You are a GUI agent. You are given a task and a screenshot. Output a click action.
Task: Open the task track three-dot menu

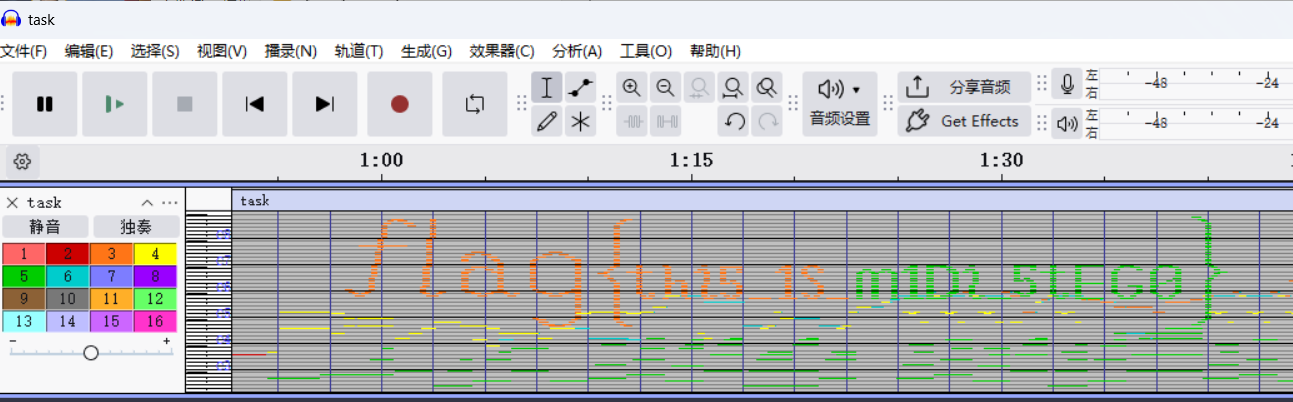click(170, 202)
